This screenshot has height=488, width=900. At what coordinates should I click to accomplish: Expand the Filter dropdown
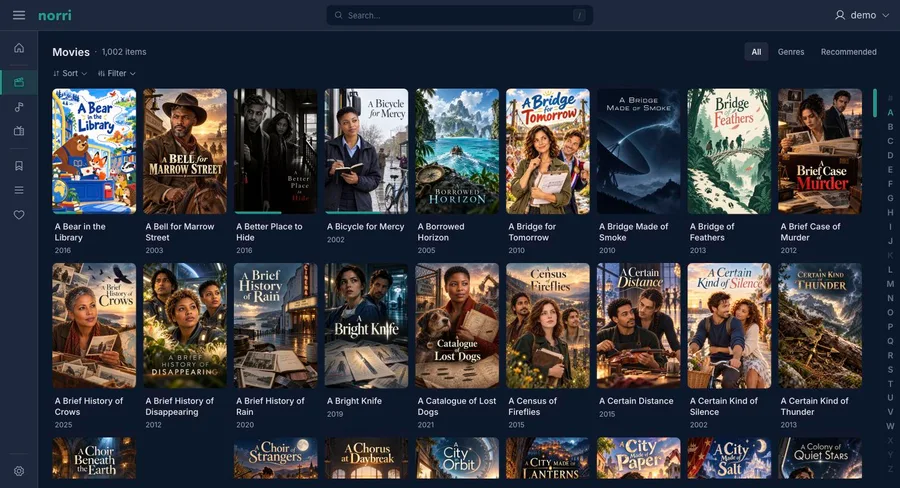tap(117, 73)
